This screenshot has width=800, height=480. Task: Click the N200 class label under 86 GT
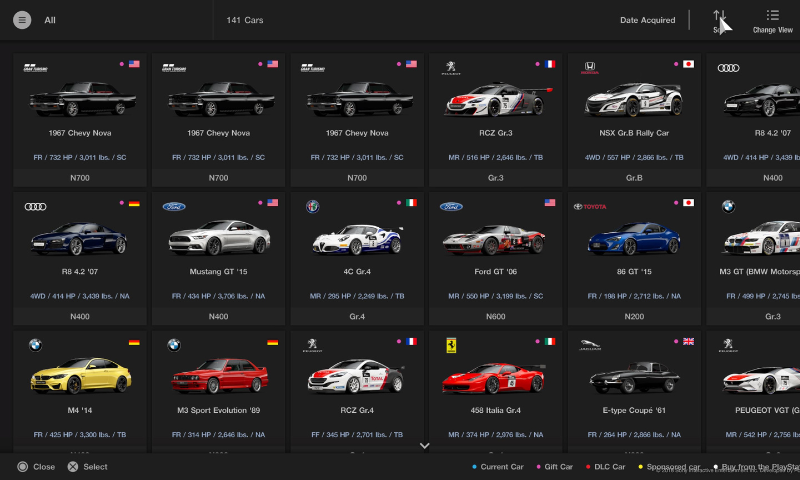pos(634,317)
